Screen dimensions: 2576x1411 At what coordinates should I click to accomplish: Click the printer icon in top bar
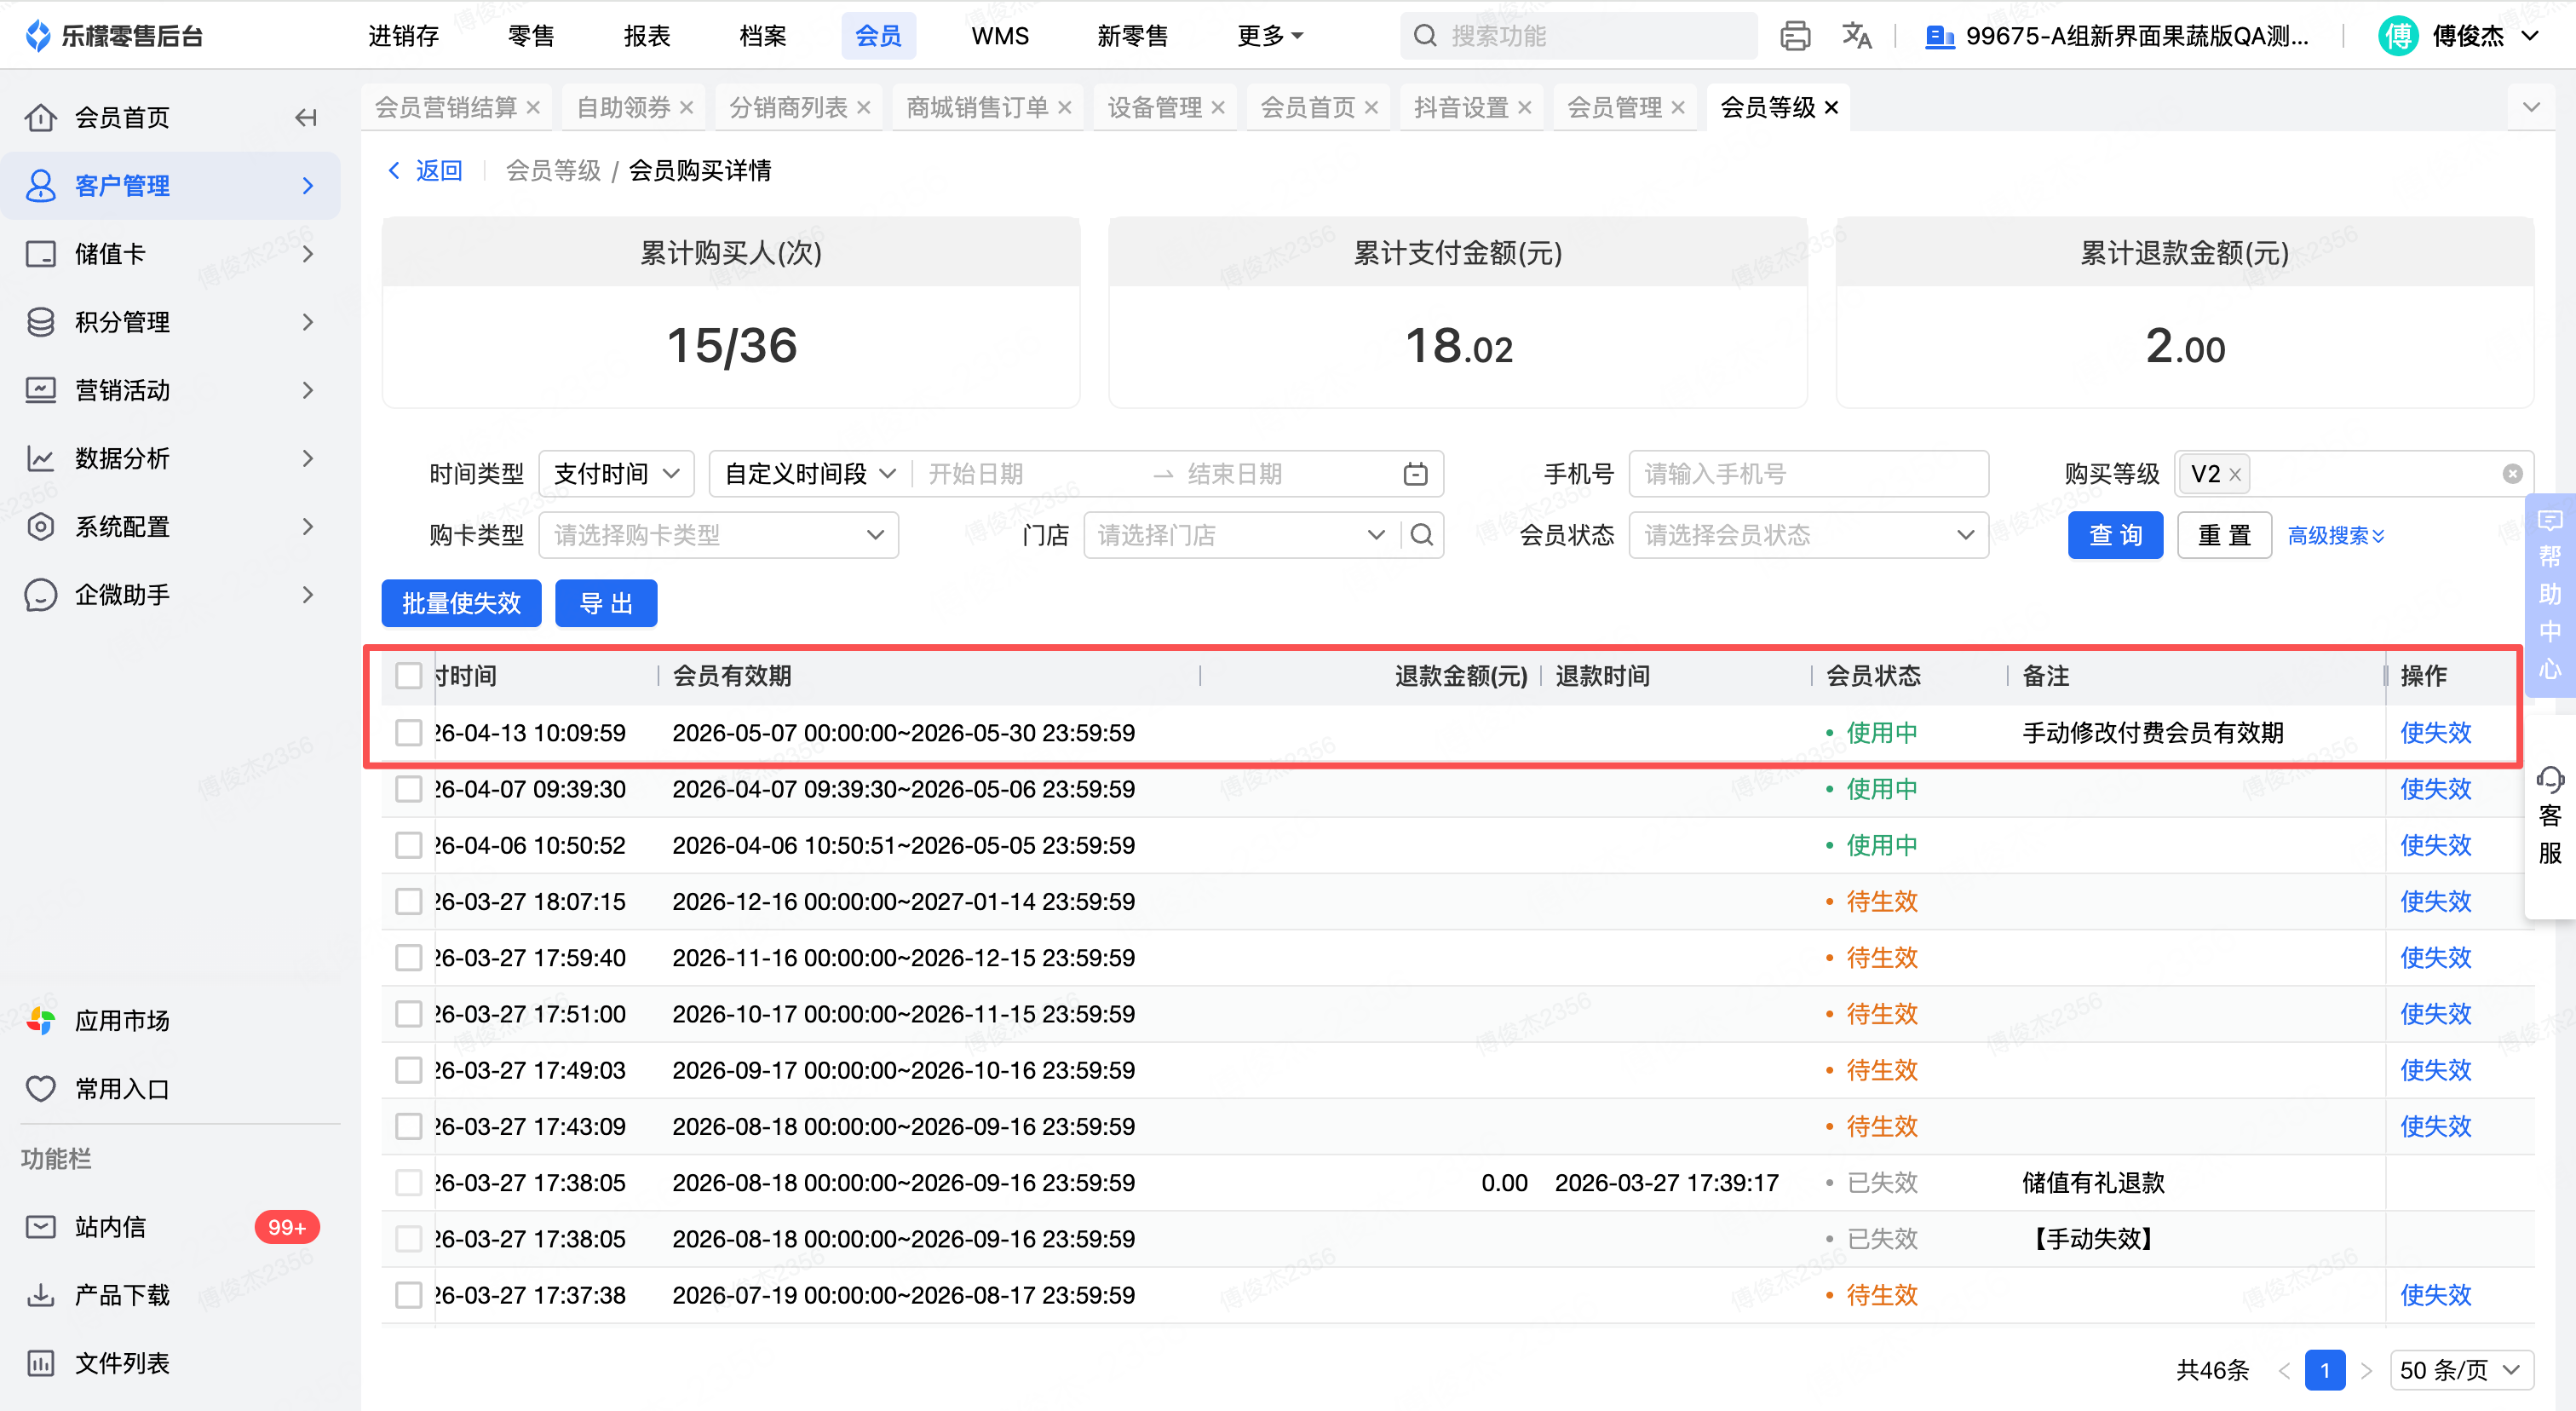(x=1794, y=36)
